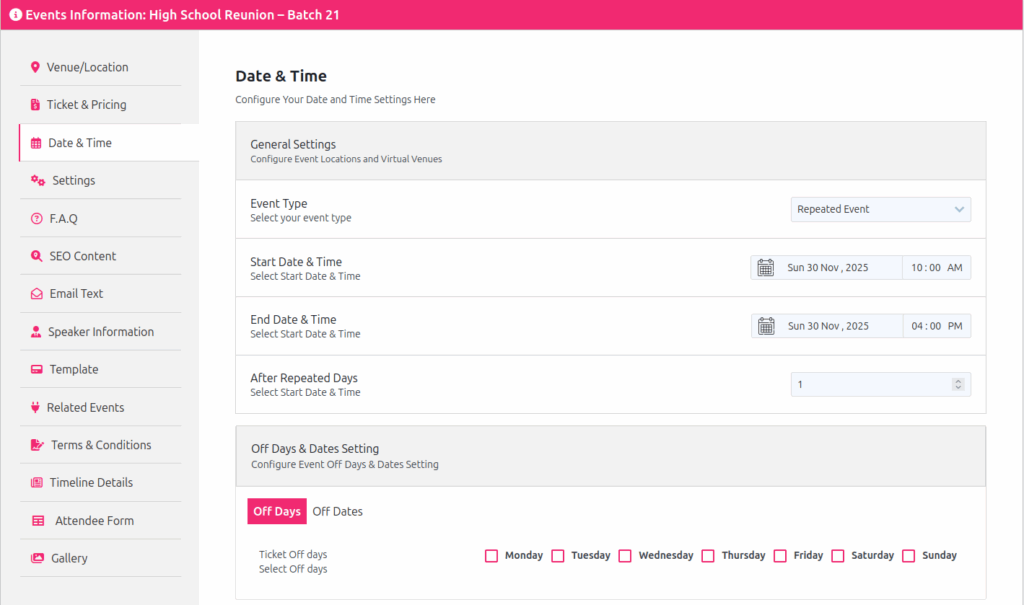This screenshot has height=605, width=1024.
Task: Open the calendar icon for Start Date
Action: coord(765,267)
